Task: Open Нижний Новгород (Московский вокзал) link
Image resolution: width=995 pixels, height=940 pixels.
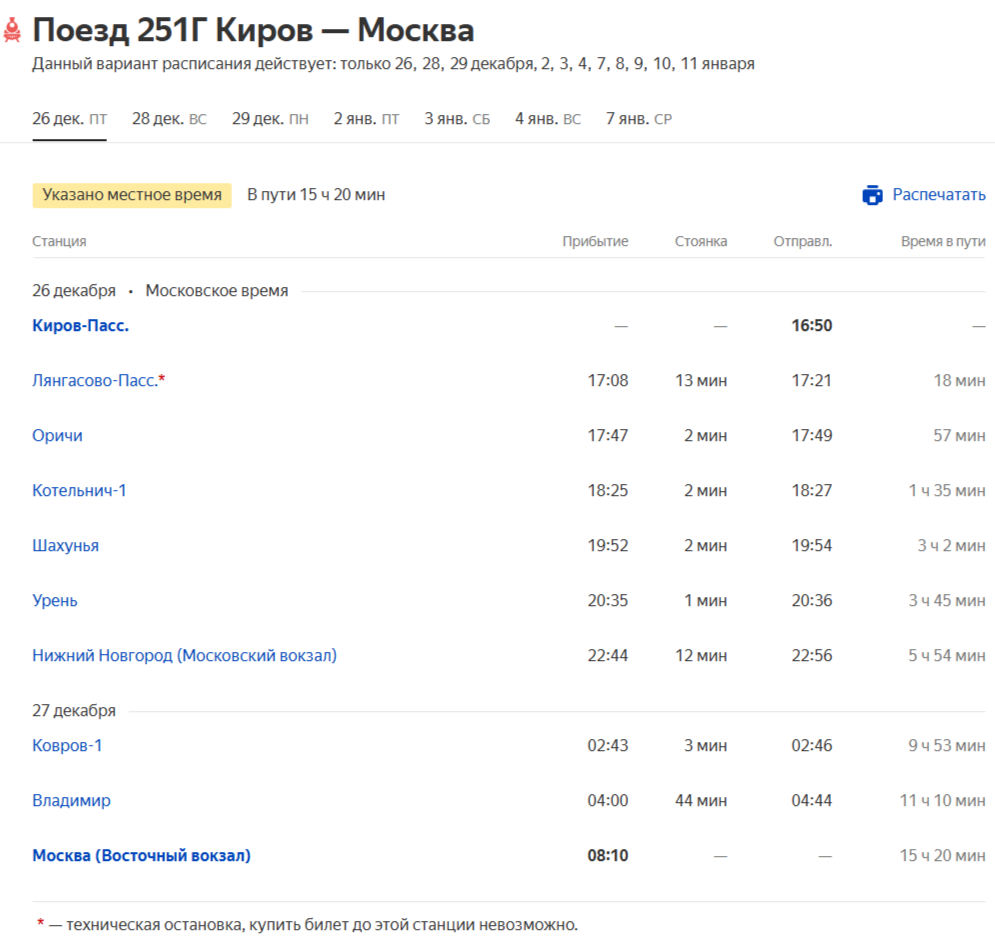Action: 184,656
